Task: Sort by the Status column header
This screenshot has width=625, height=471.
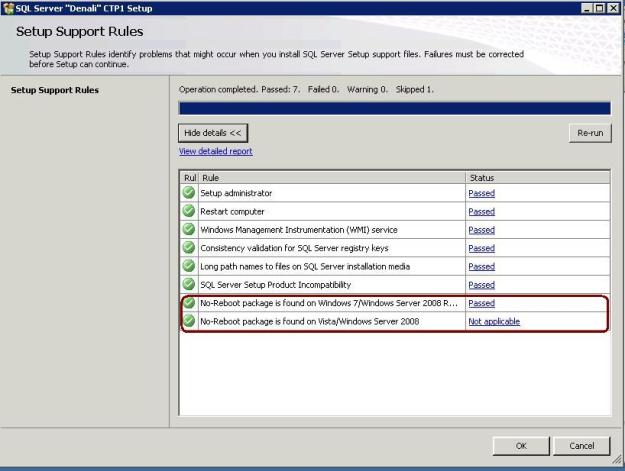Action: click(536, 177)
